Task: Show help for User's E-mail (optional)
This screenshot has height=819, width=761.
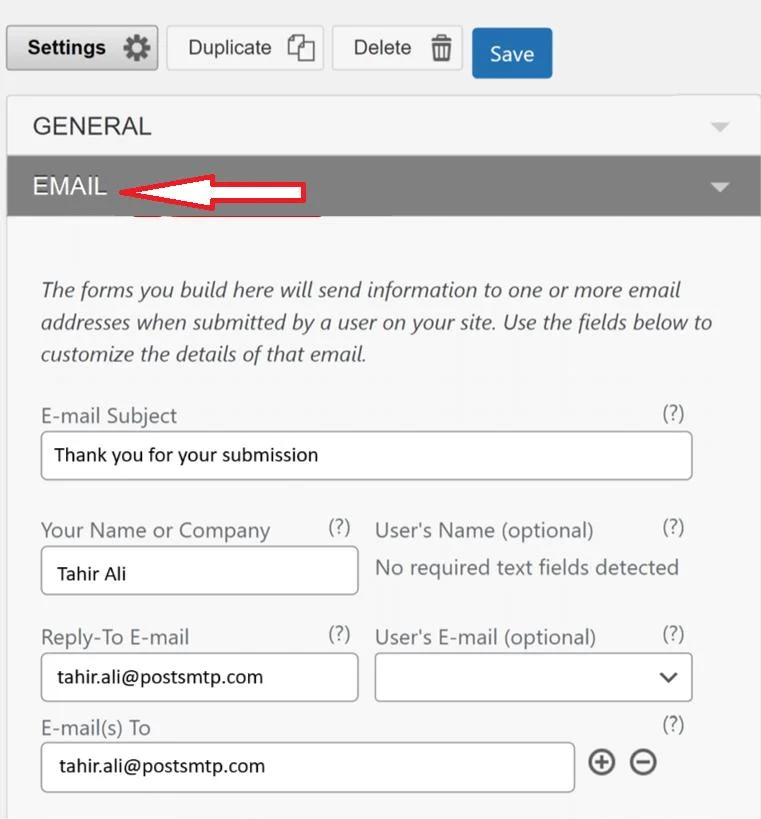Action: pos(673,634)
